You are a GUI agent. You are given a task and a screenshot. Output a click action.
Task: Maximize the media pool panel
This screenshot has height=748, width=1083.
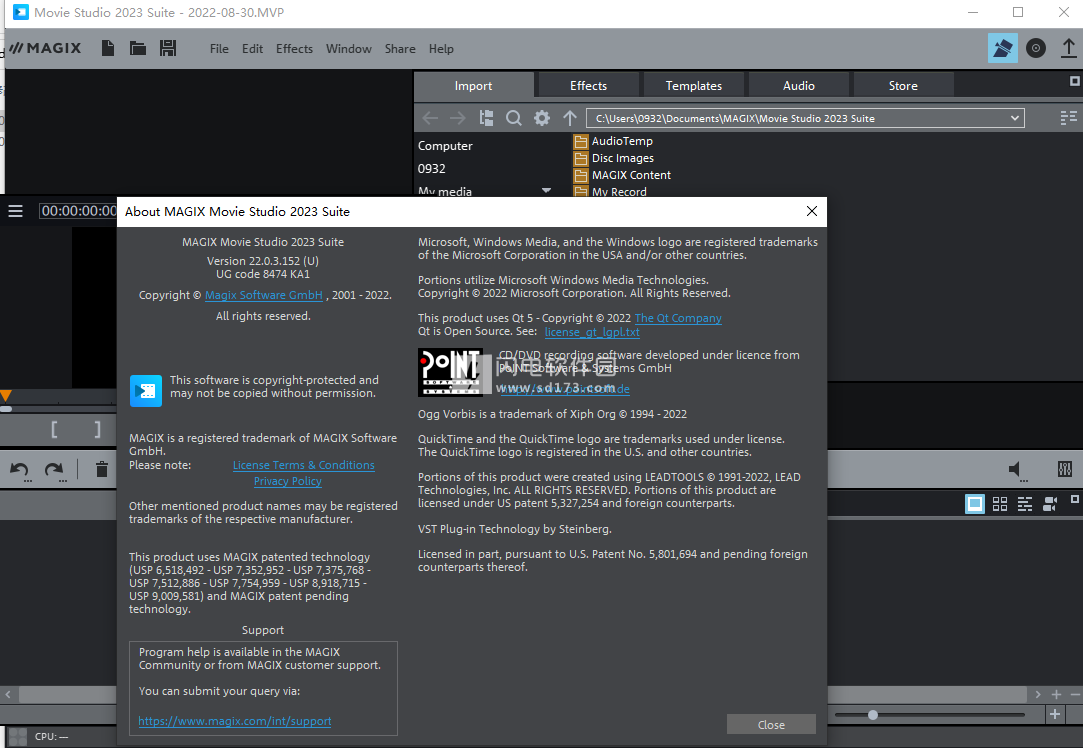1075,81
